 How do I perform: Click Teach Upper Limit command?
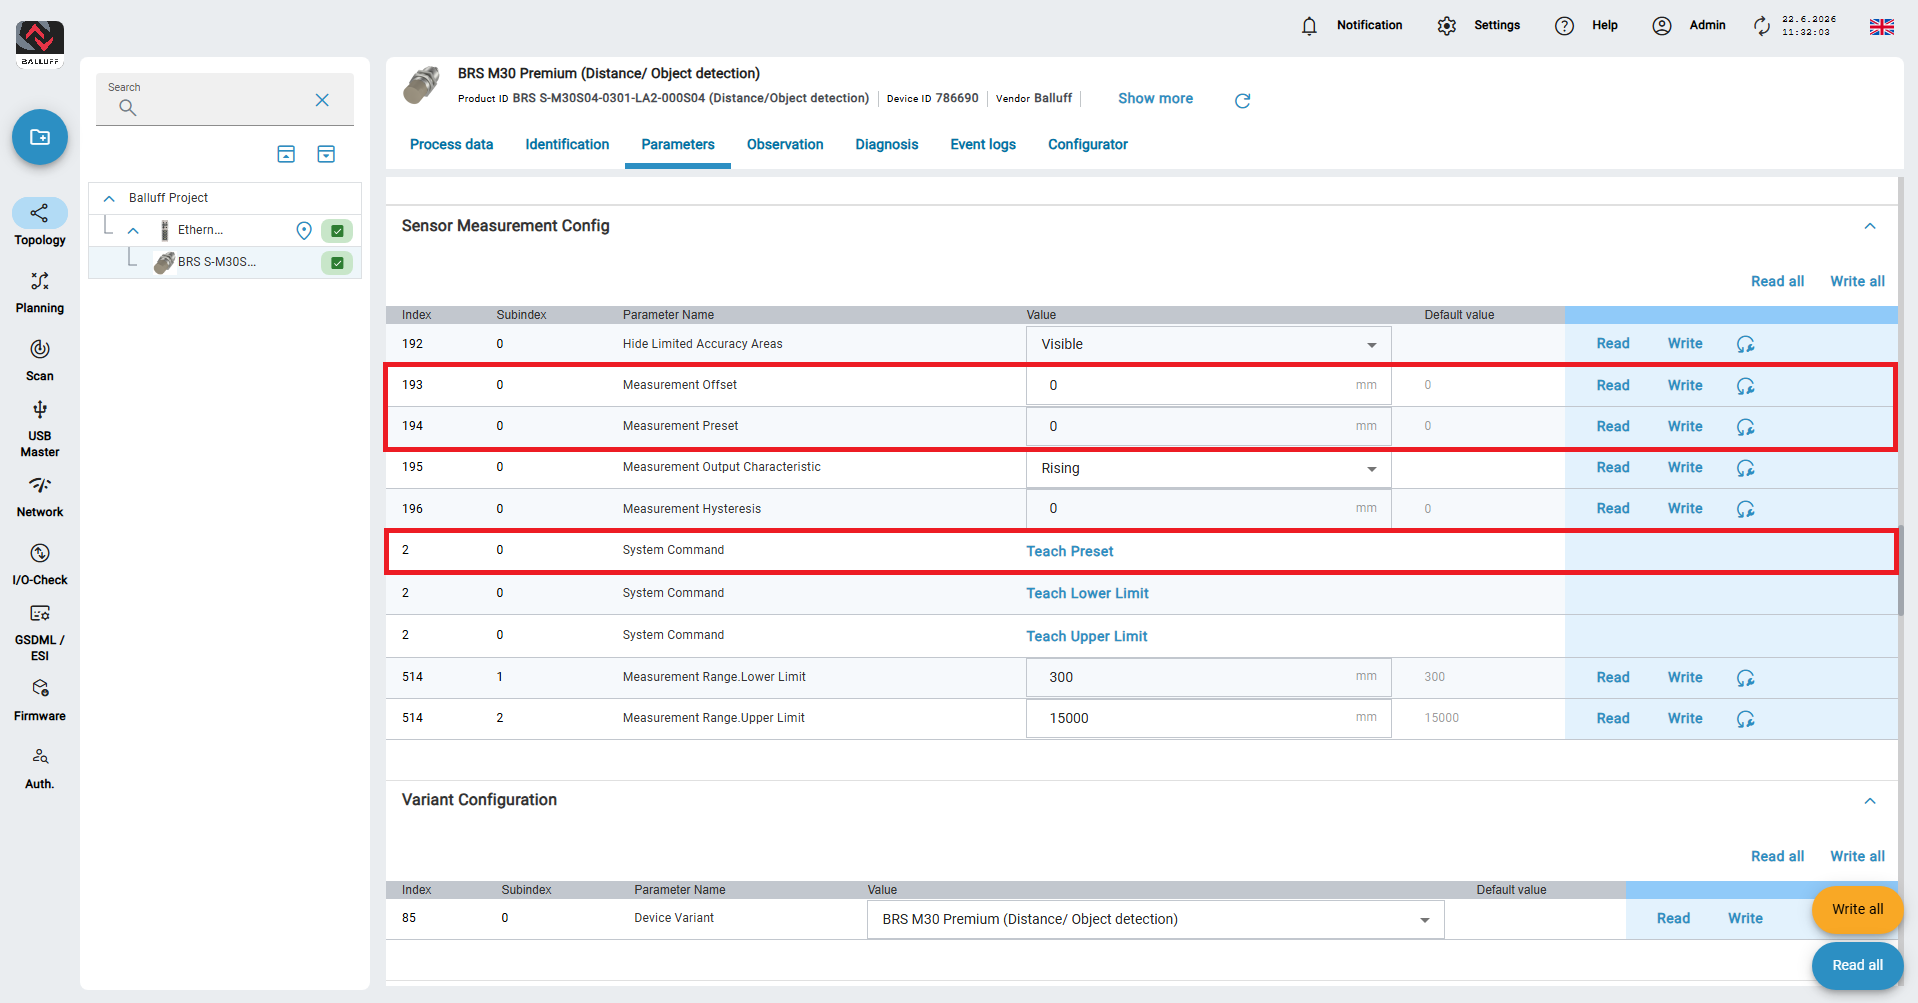(1087, 636)
